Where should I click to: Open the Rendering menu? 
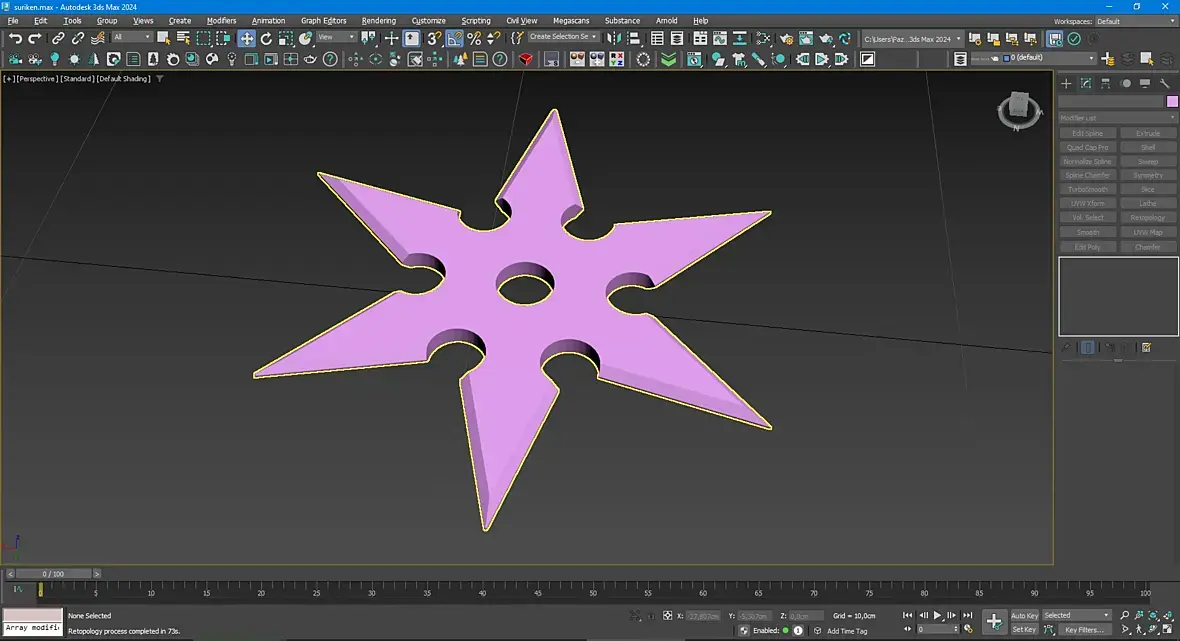click(378, 20)
